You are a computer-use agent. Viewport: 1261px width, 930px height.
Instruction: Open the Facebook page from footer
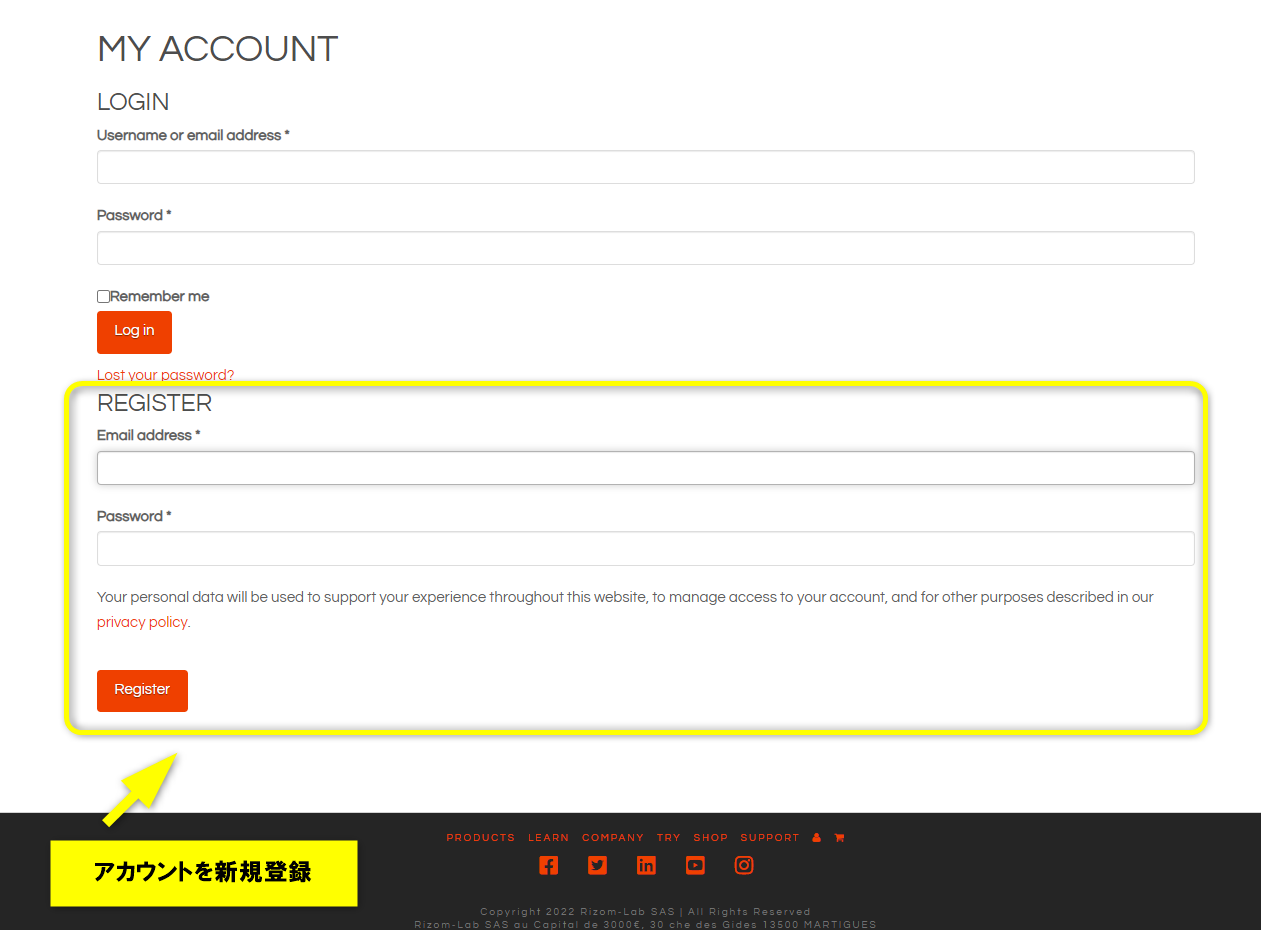(x=548, y=866)
